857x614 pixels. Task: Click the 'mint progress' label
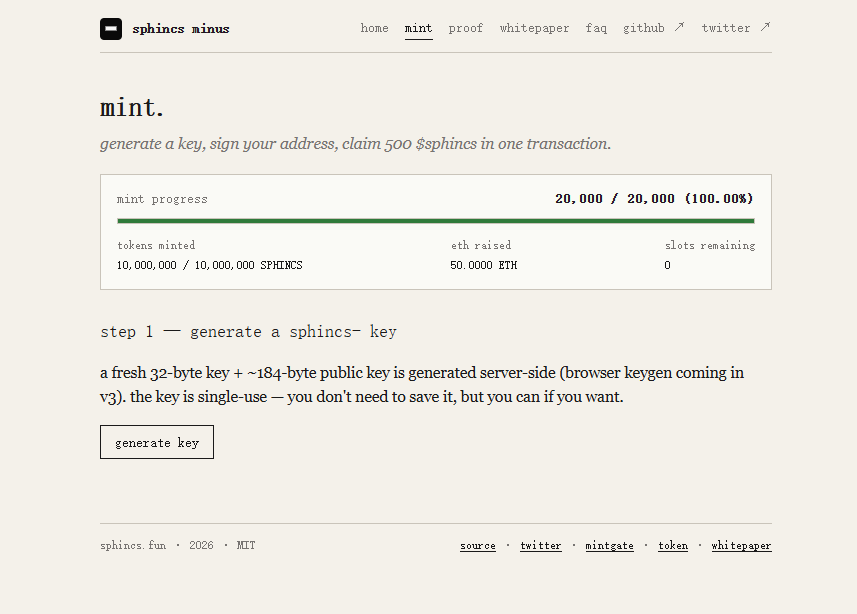click(x=162, y=199)
